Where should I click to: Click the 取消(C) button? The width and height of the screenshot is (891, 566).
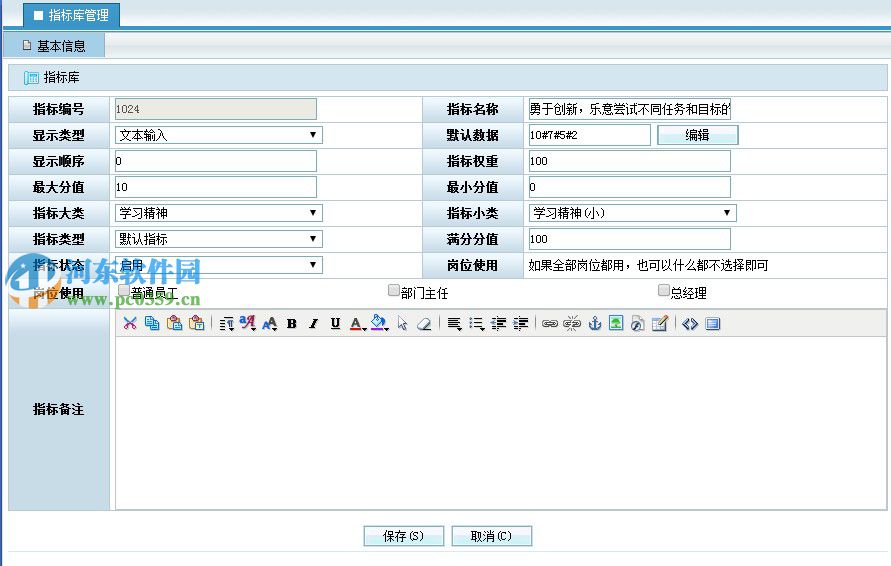[x=492, y=536]
